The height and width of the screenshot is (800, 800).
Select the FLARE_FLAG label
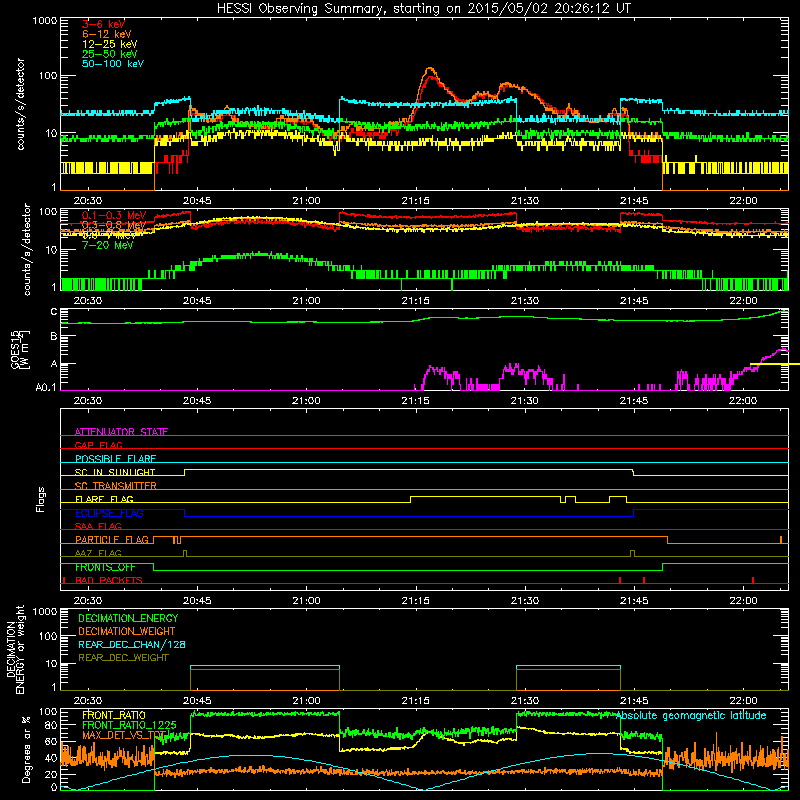(x=104, y=499)
